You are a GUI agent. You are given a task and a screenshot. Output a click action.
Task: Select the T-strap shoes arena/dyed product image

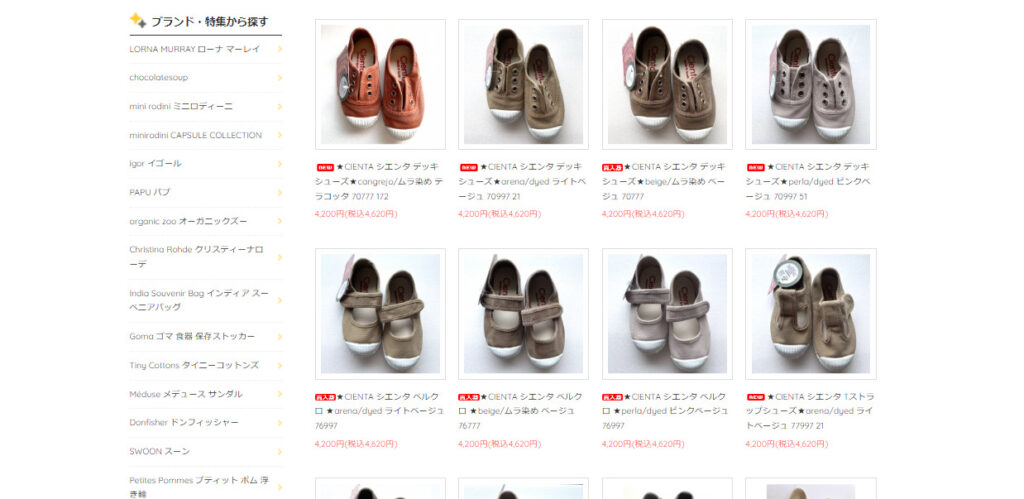tap(810, 314)
